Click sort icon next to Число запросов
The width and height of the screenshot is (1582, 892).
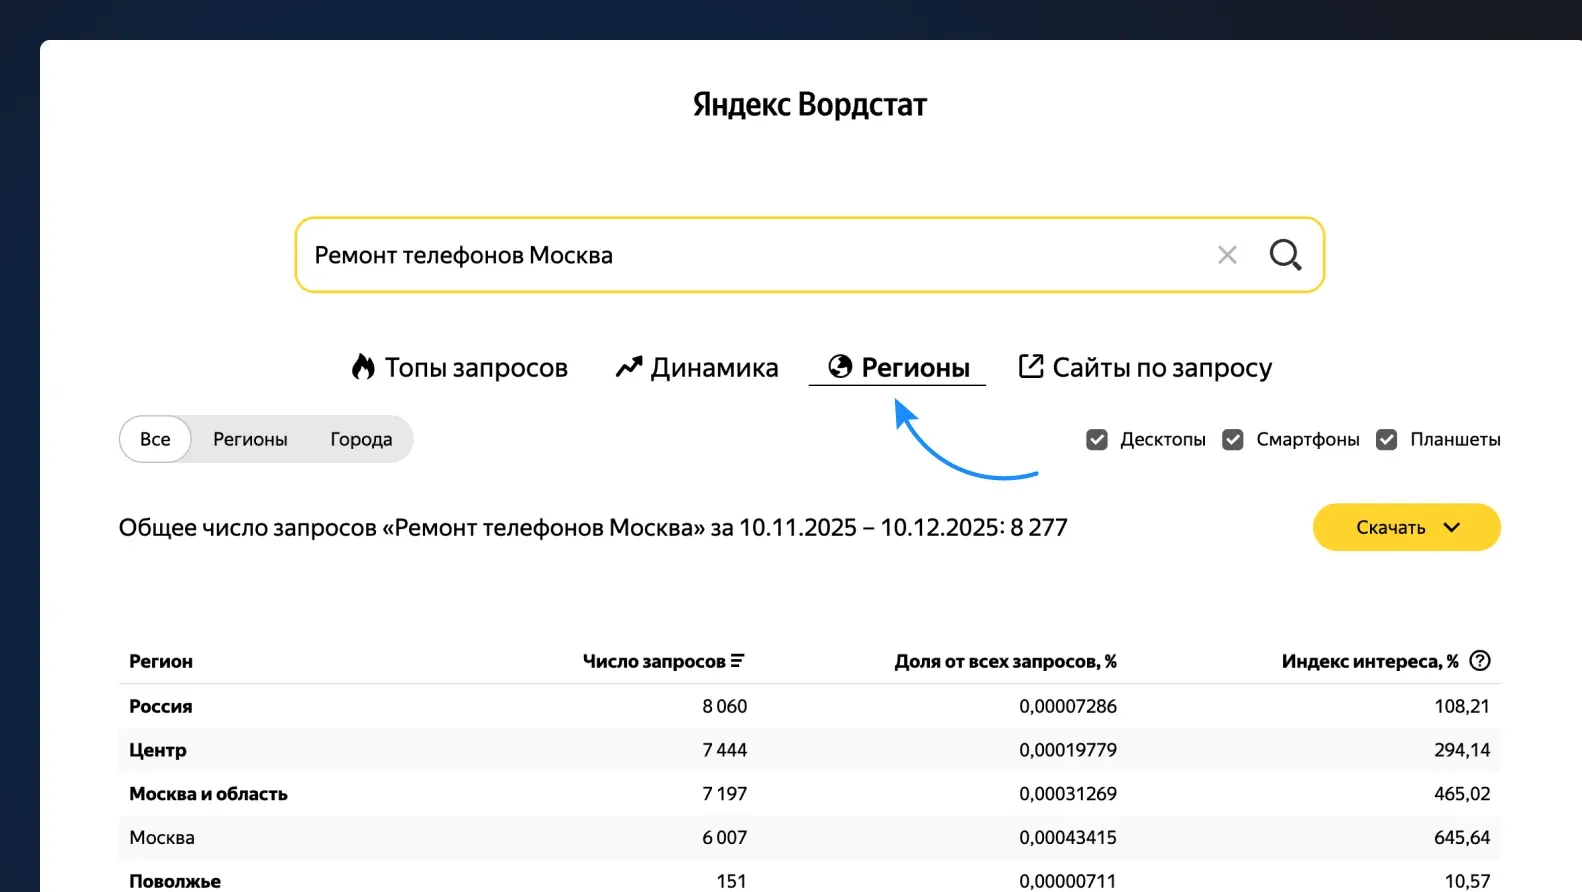(x=737, y=661)
